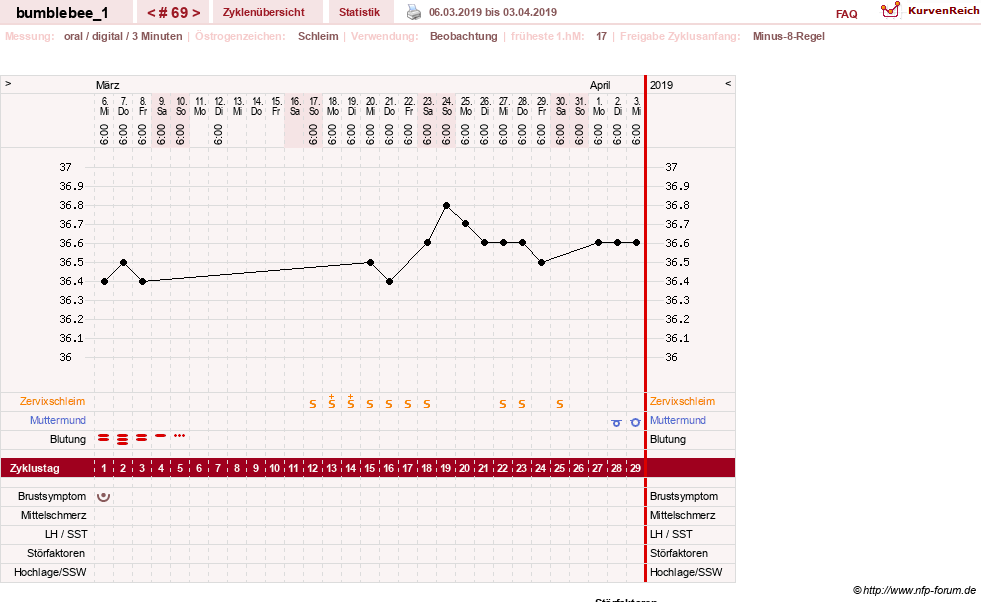Click the Zervixschleim S on cycle day 18
Image resolution: width=981 pixels, height=602 pixels.
pos(427,404)
